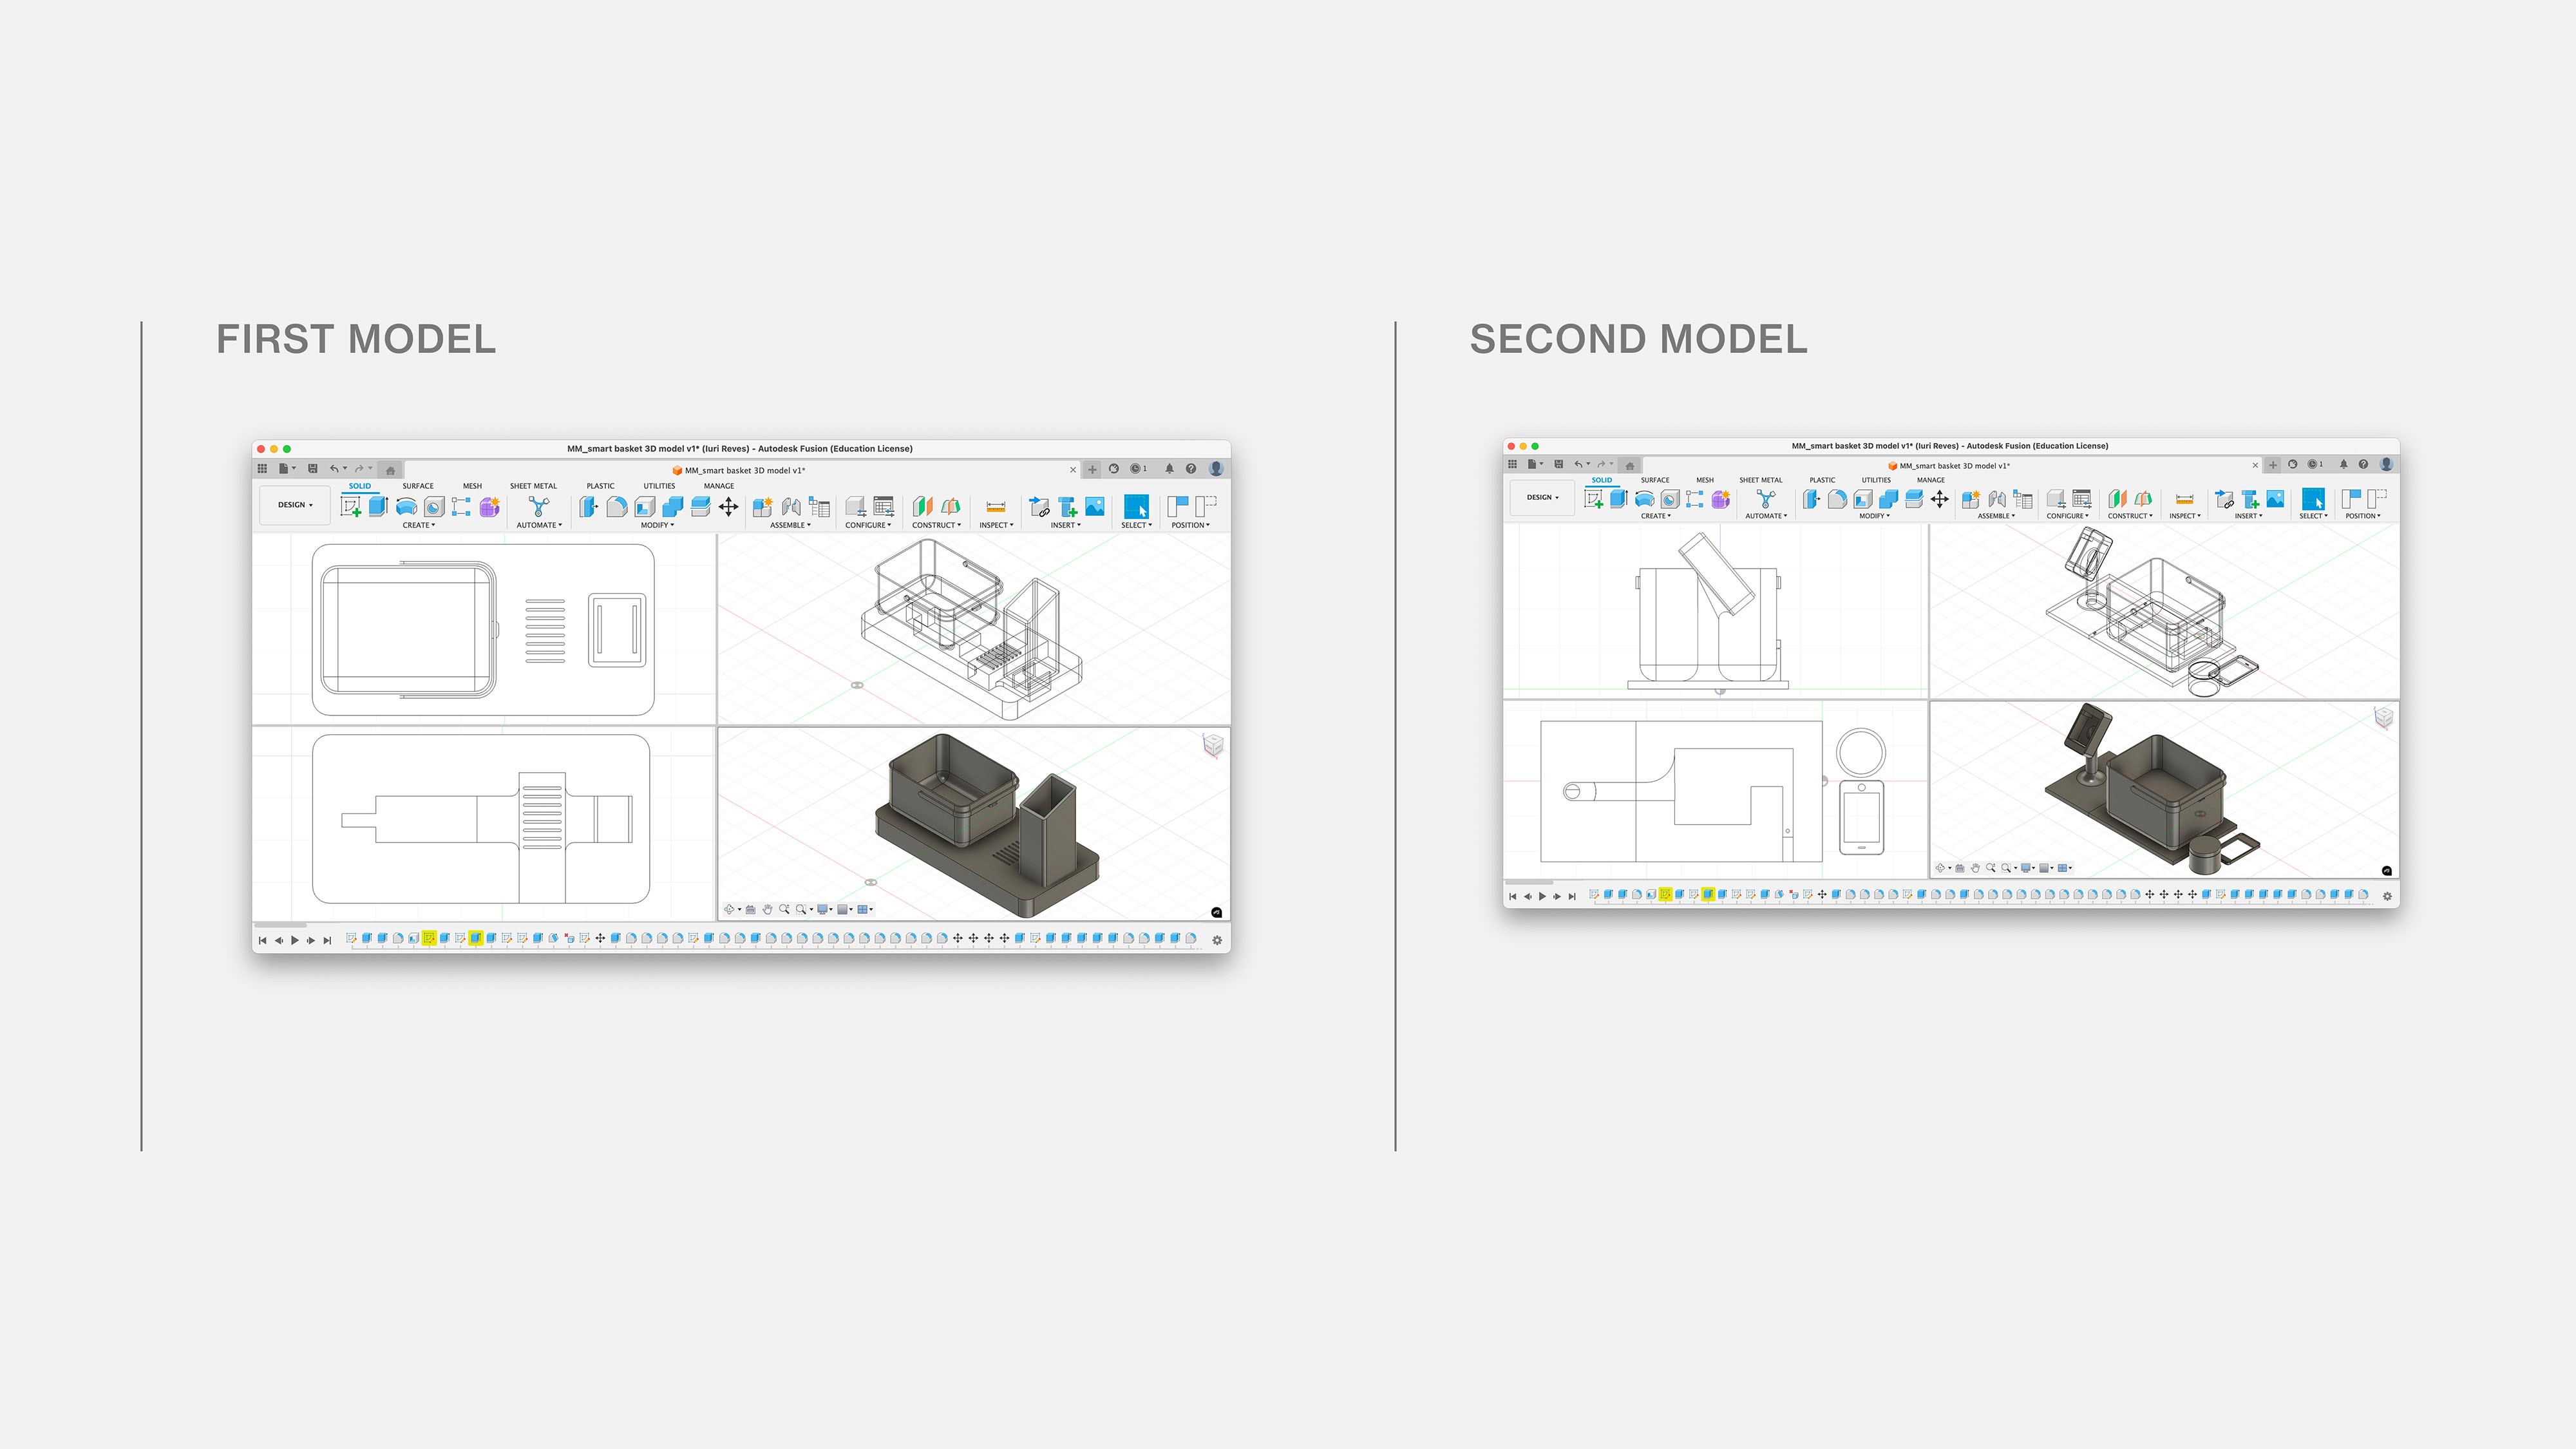
Task: Expand CREATE menu in First Model window
Action: pyautogui.click(x=418, y=525)
